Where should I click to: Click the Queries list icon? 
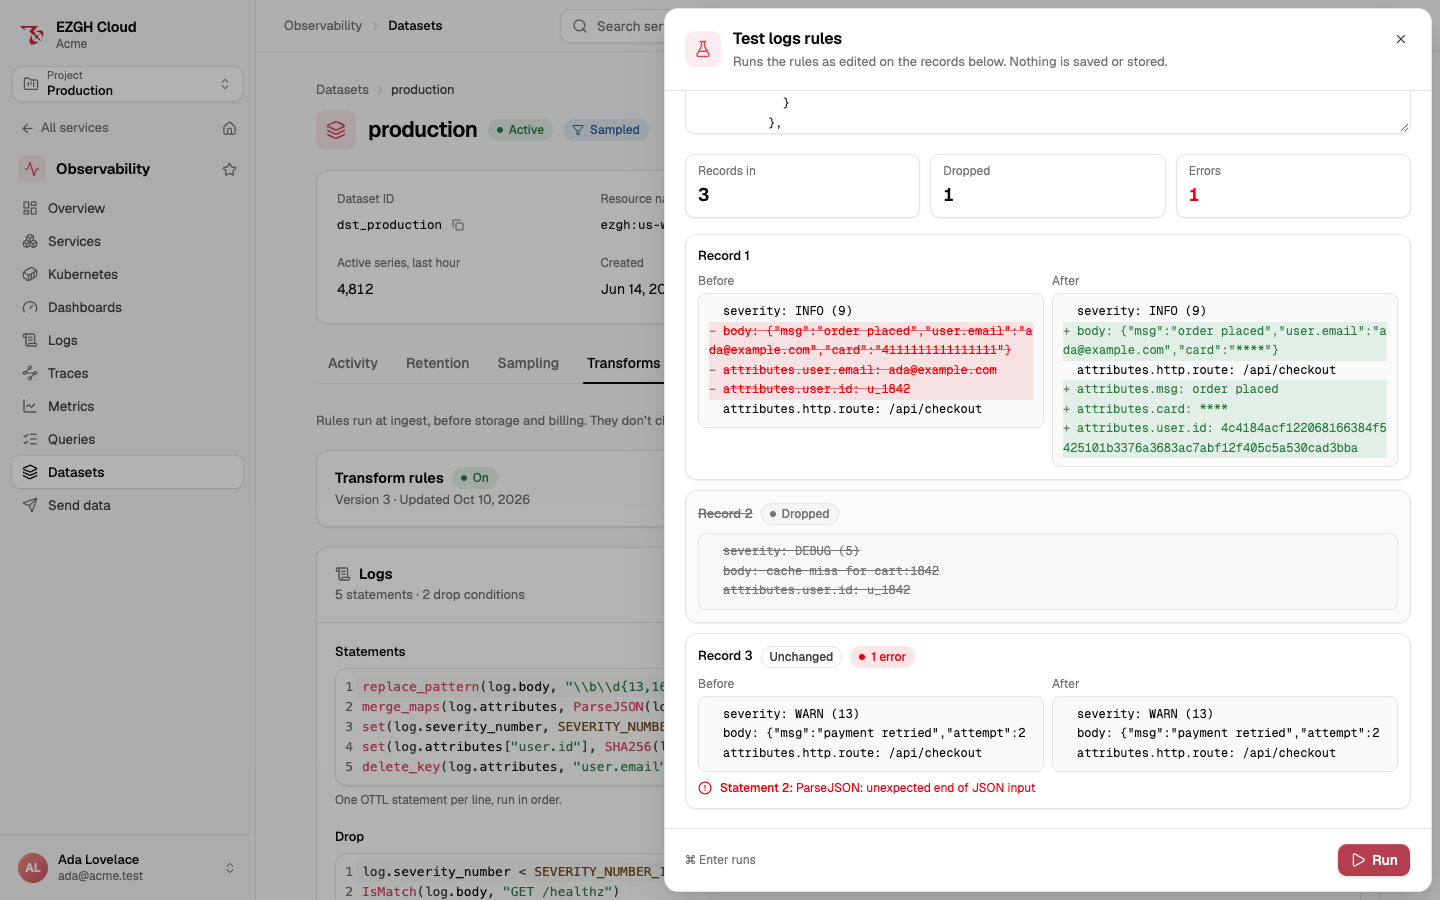coord(30,439)
